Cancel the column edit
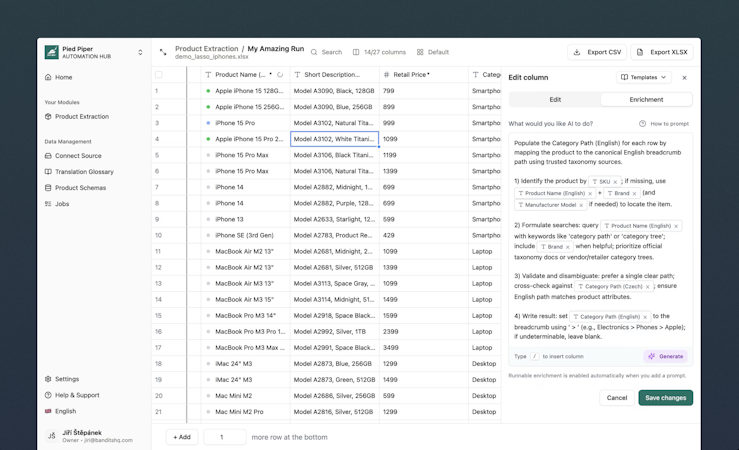This screenshot has width=739, height=450. pyautogui.click(x=616, y=398)
